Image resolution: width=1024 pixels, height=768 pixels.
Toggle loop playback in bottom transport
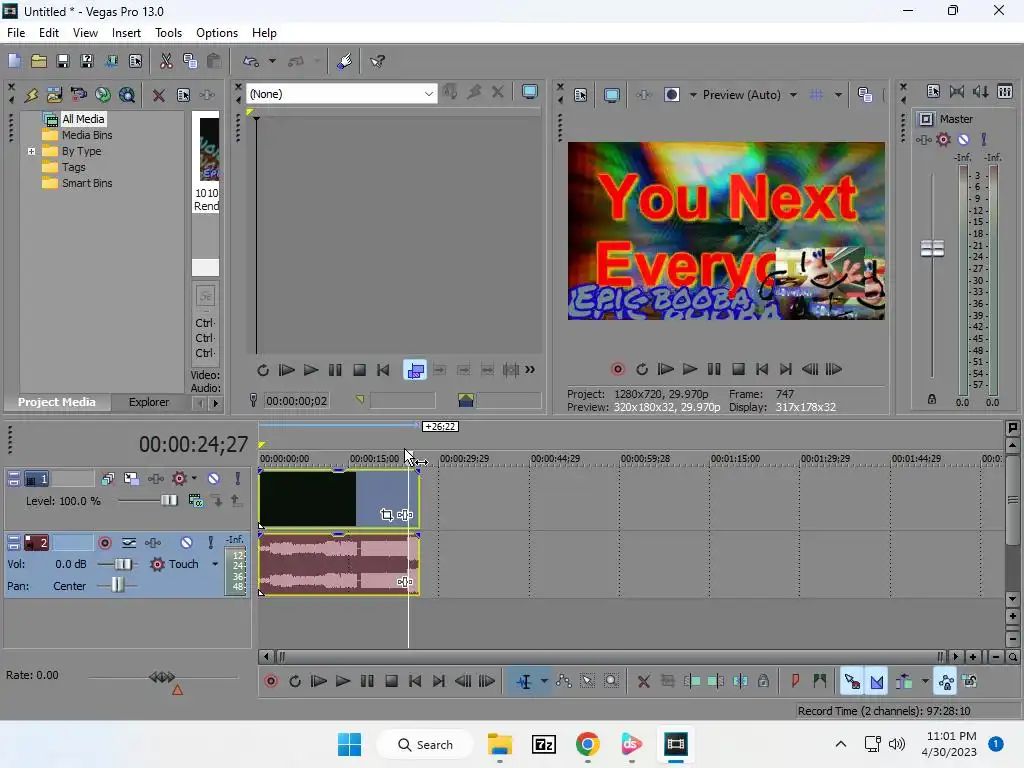295,681
